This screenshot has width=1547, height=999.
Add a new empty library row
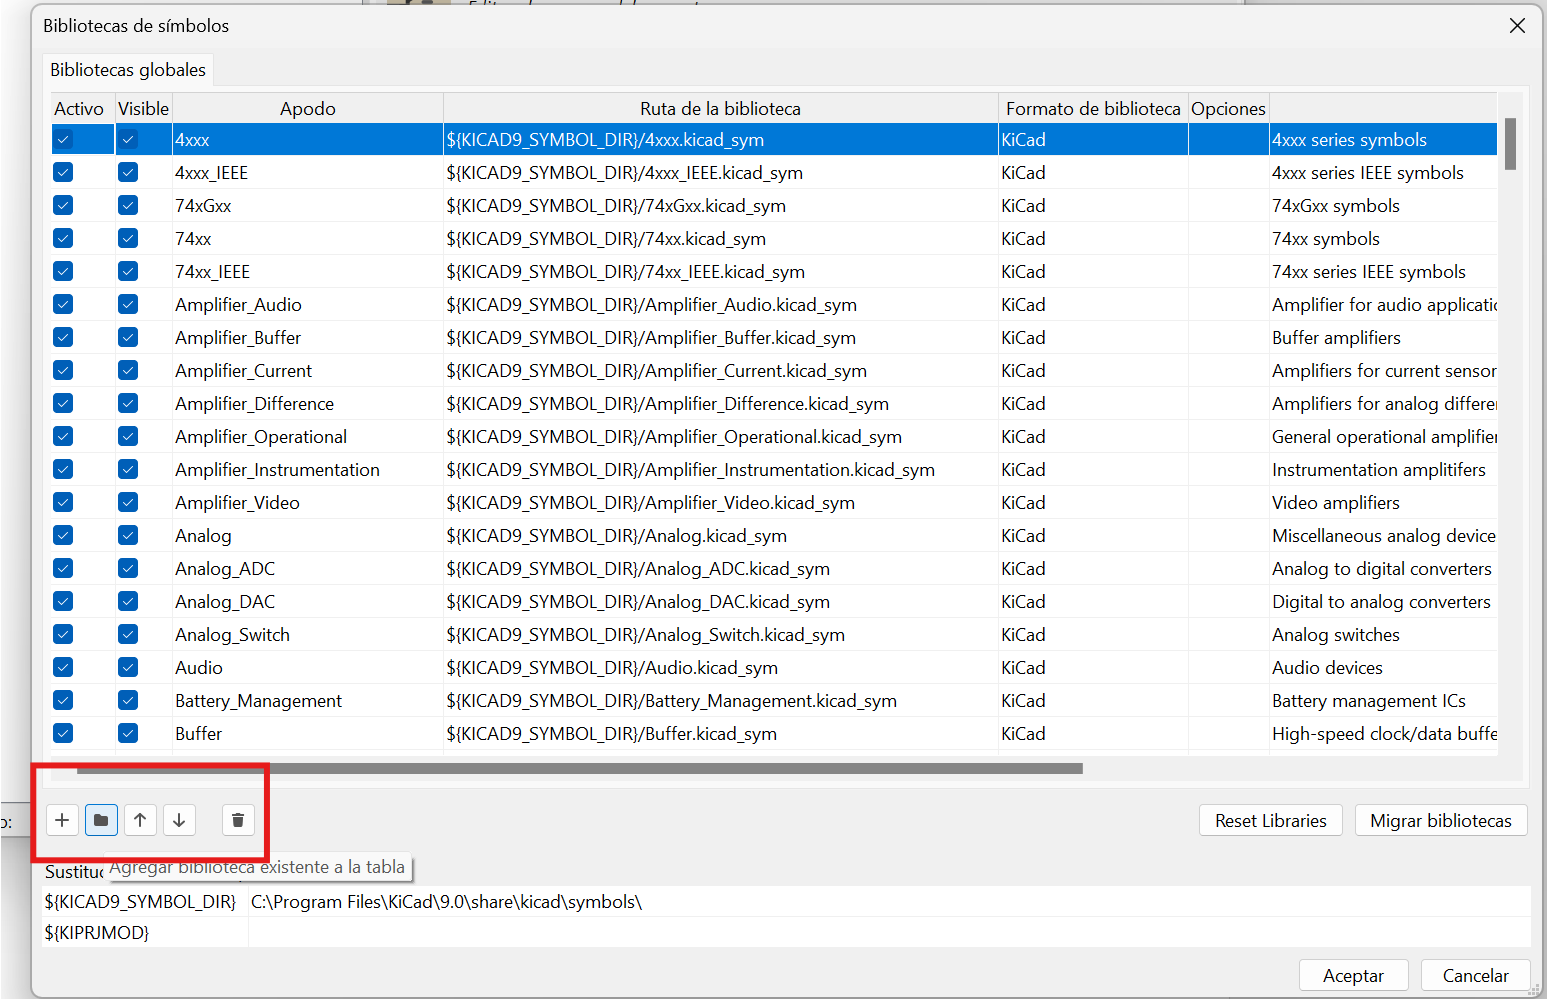point(62,820)
